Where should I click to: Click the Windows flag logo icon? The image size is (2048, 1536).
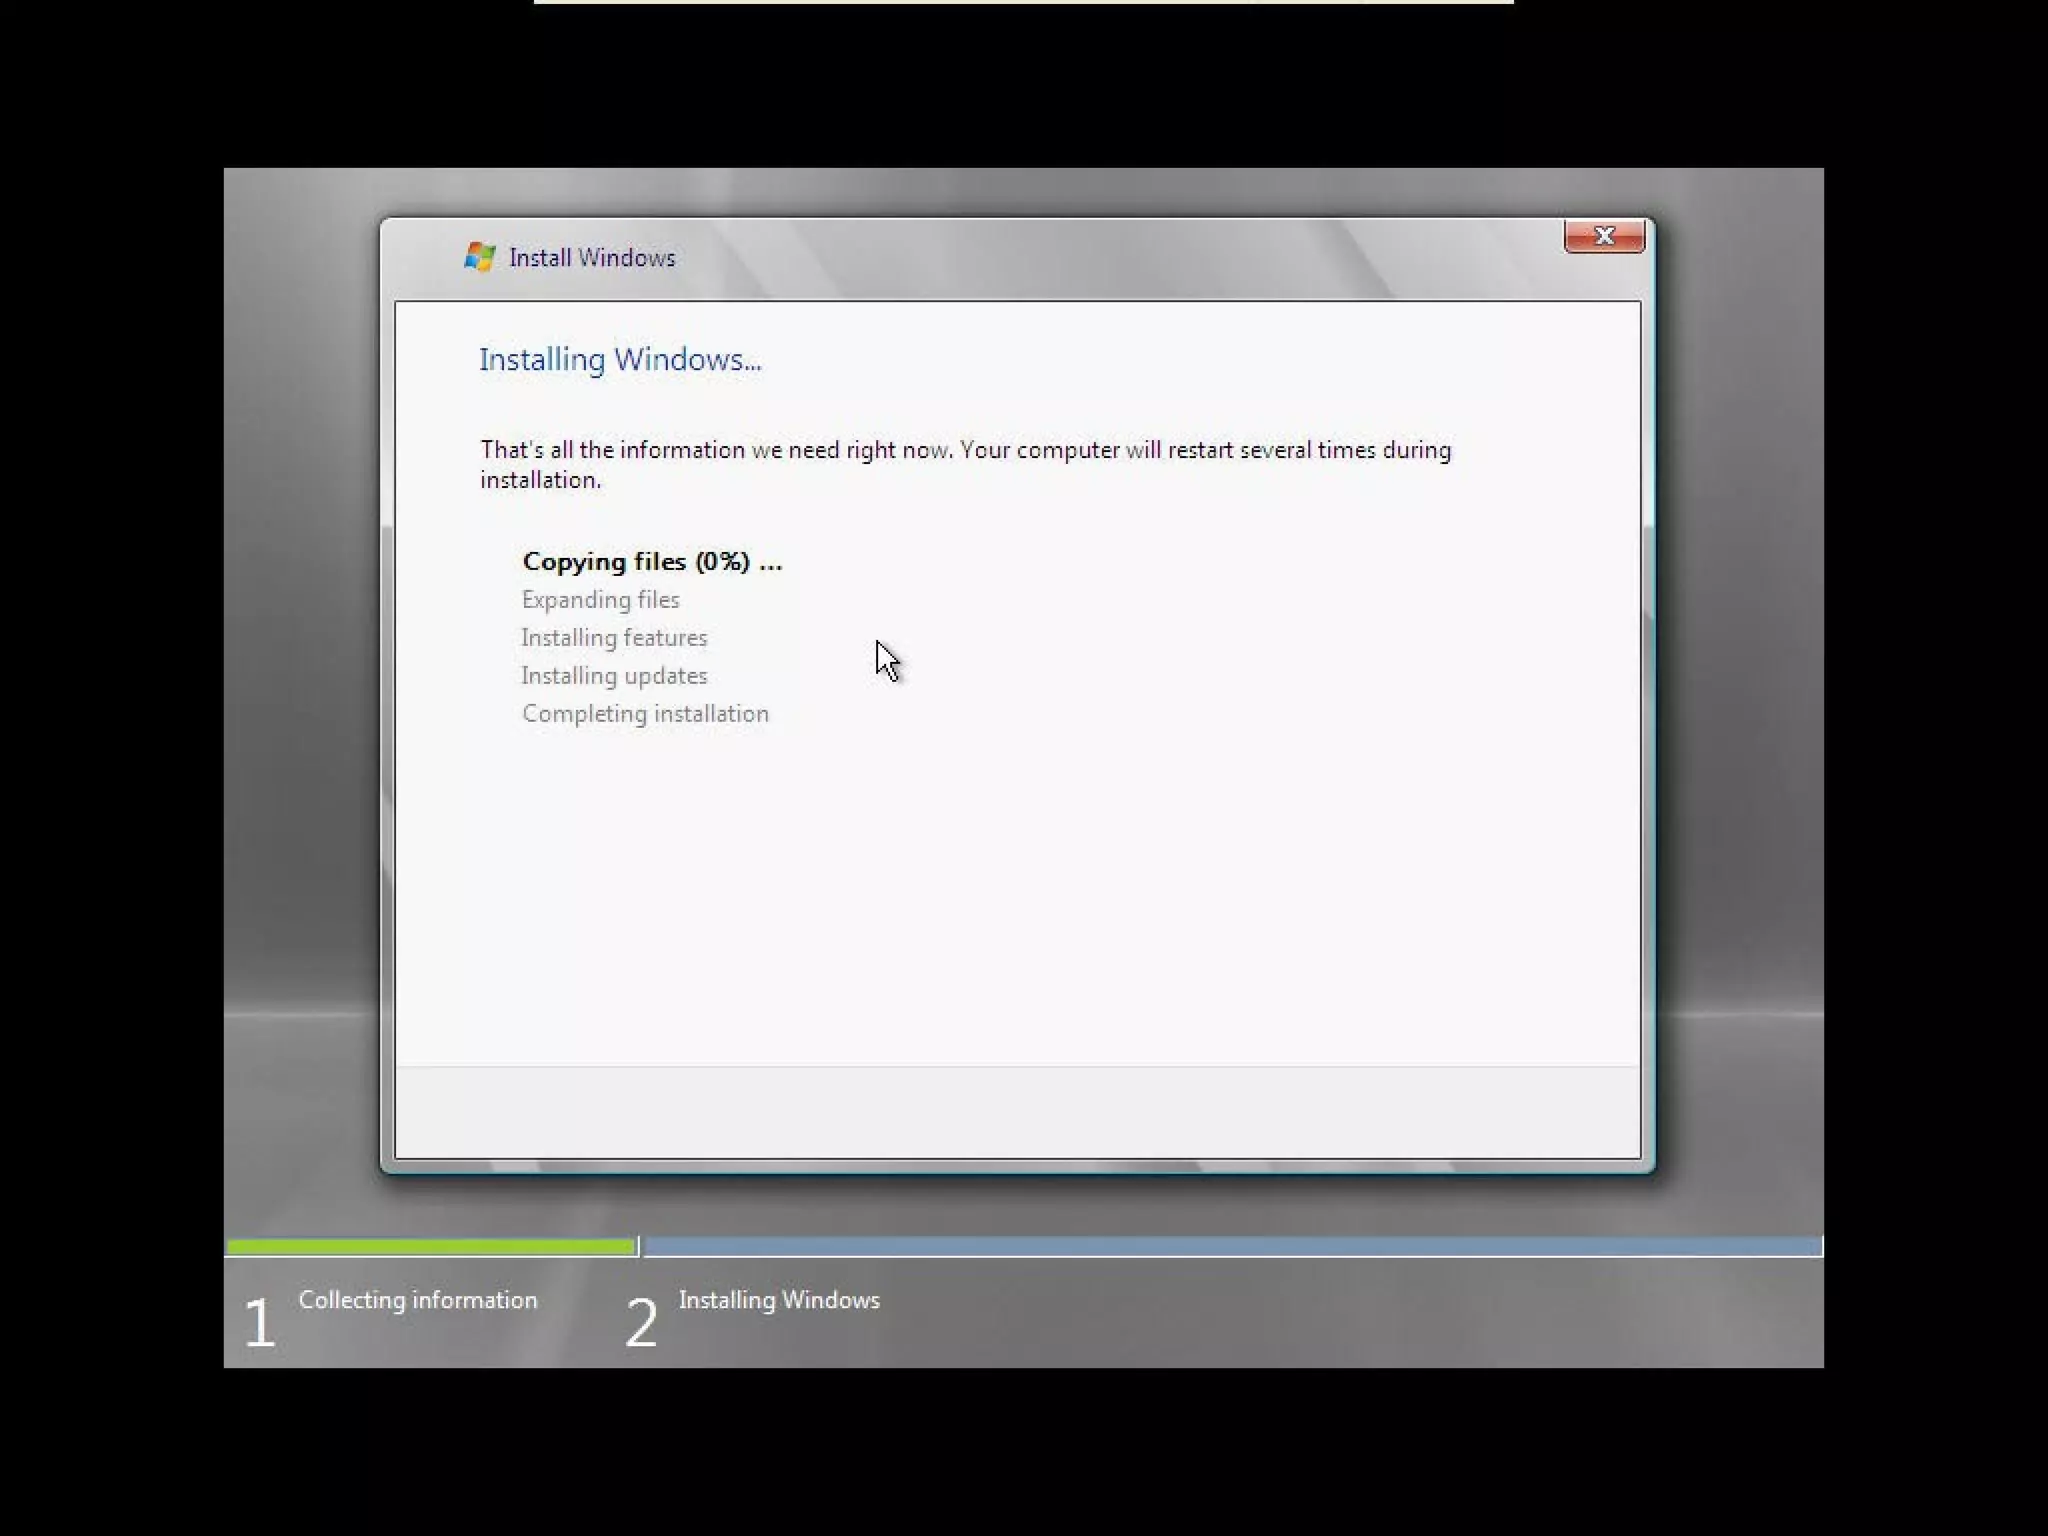tap(480, 257)
